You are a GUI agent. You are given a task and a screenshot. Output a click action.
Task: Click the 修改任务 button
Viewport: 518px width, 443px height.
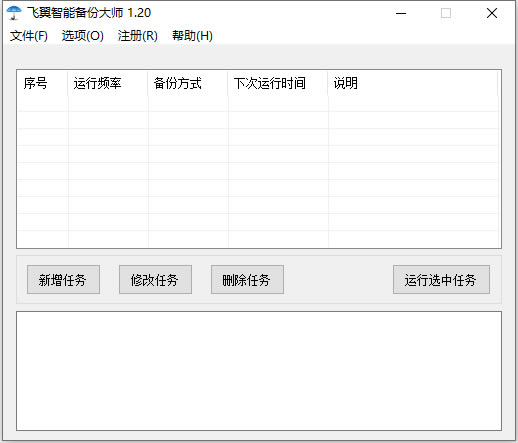[155, 280]
